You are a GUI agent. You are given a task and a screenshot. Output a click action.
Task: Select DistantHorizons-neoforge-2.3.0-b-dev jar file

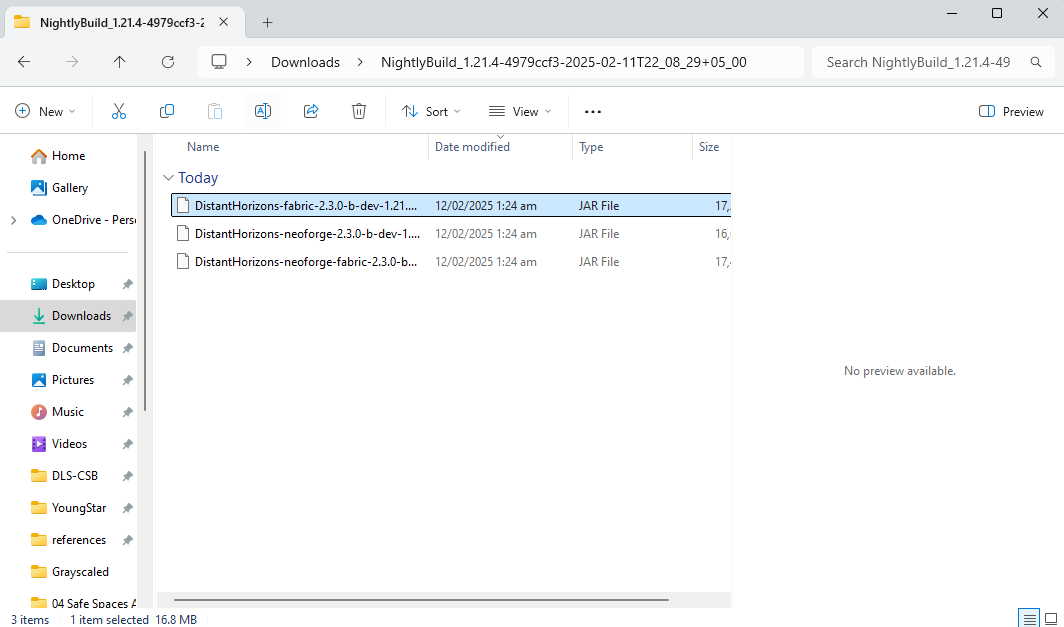[451, 233]
